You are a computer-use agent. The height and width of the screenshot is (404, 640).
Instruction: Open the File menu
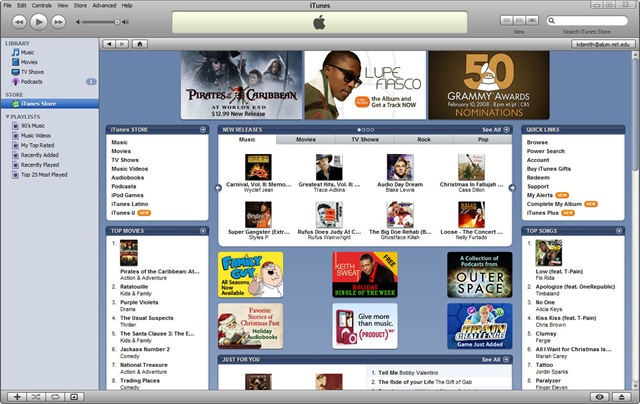(8, 5)
